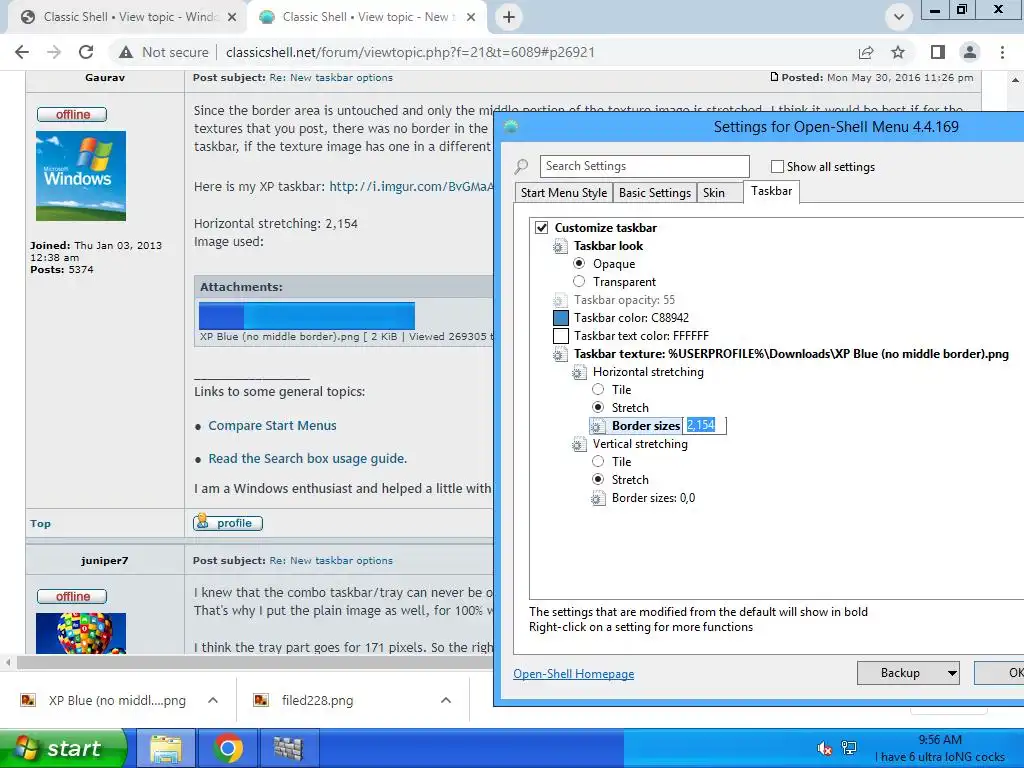This screenshot has height=768, width=1024.
Task: Share this page via share icon
Action: (x=866, y=52)
